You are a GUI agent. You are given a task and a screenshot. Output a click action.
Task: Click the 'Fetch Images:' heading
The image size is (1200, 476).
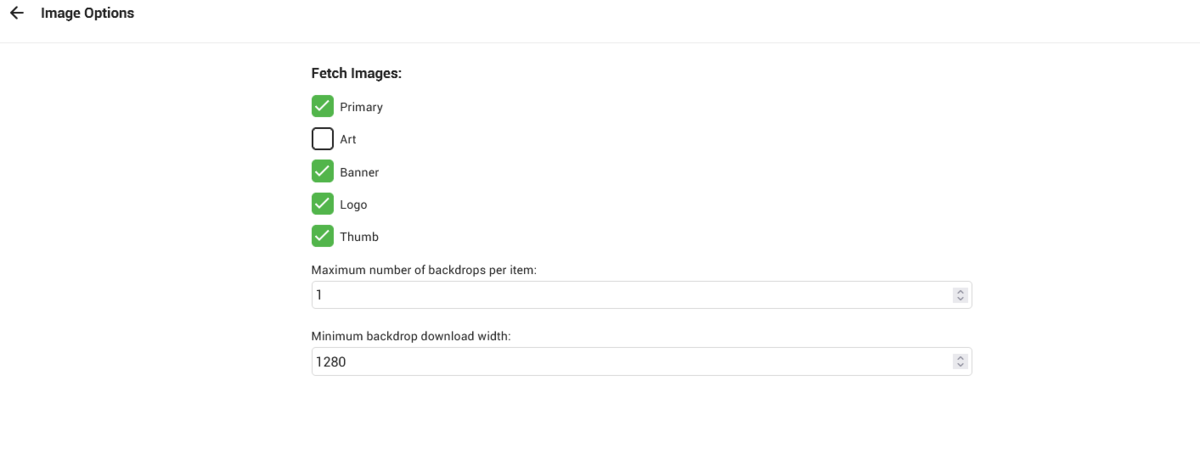[x=356, y=73]
